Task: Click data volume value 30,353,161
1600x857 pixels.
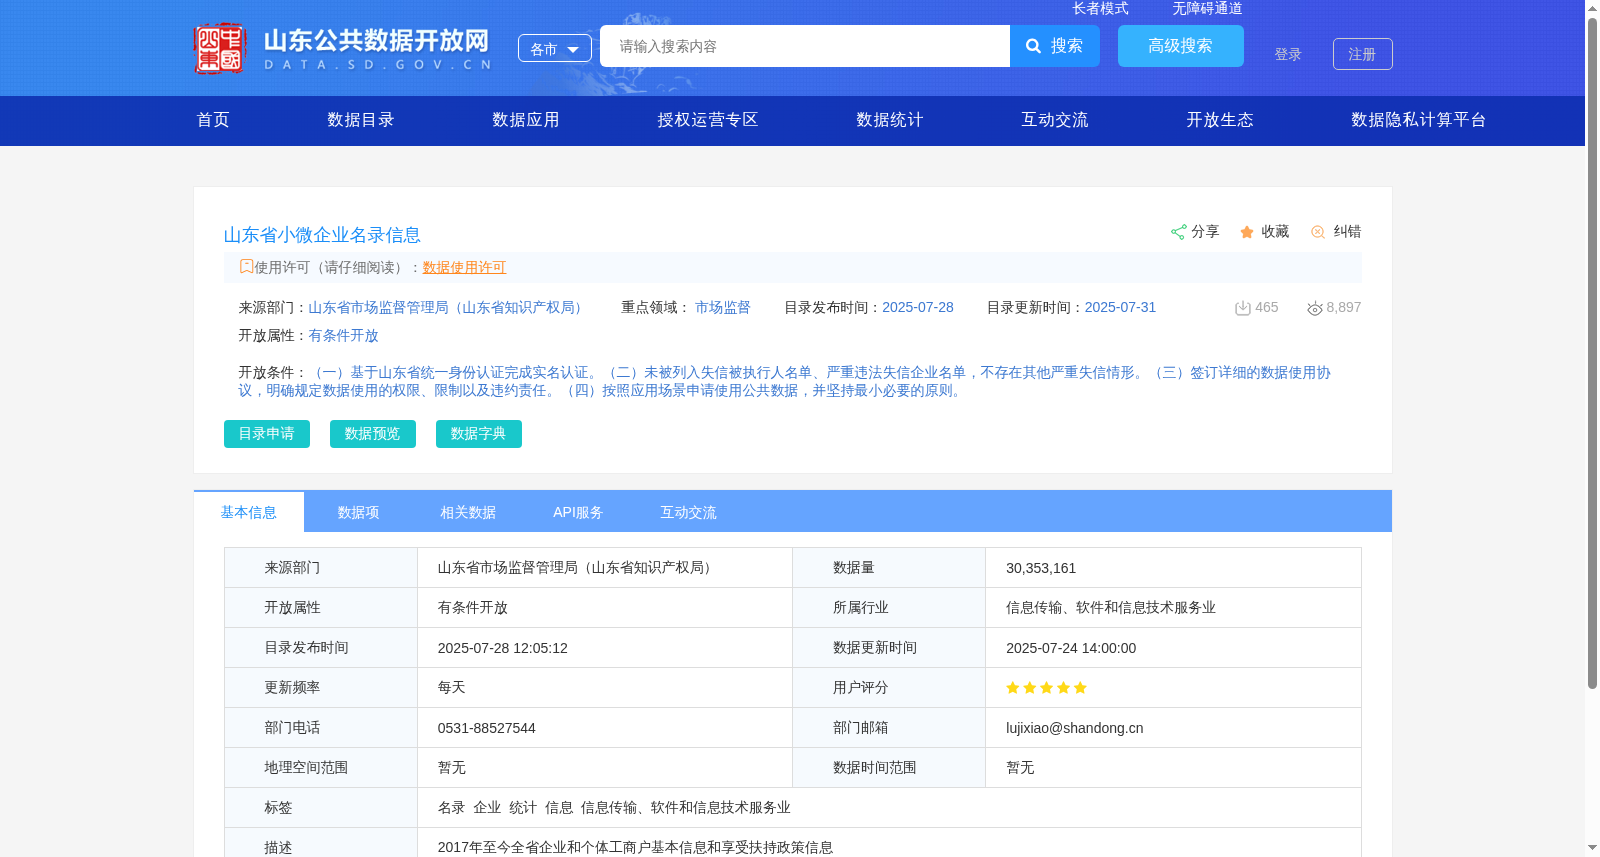Action: tap(1041, 568)
